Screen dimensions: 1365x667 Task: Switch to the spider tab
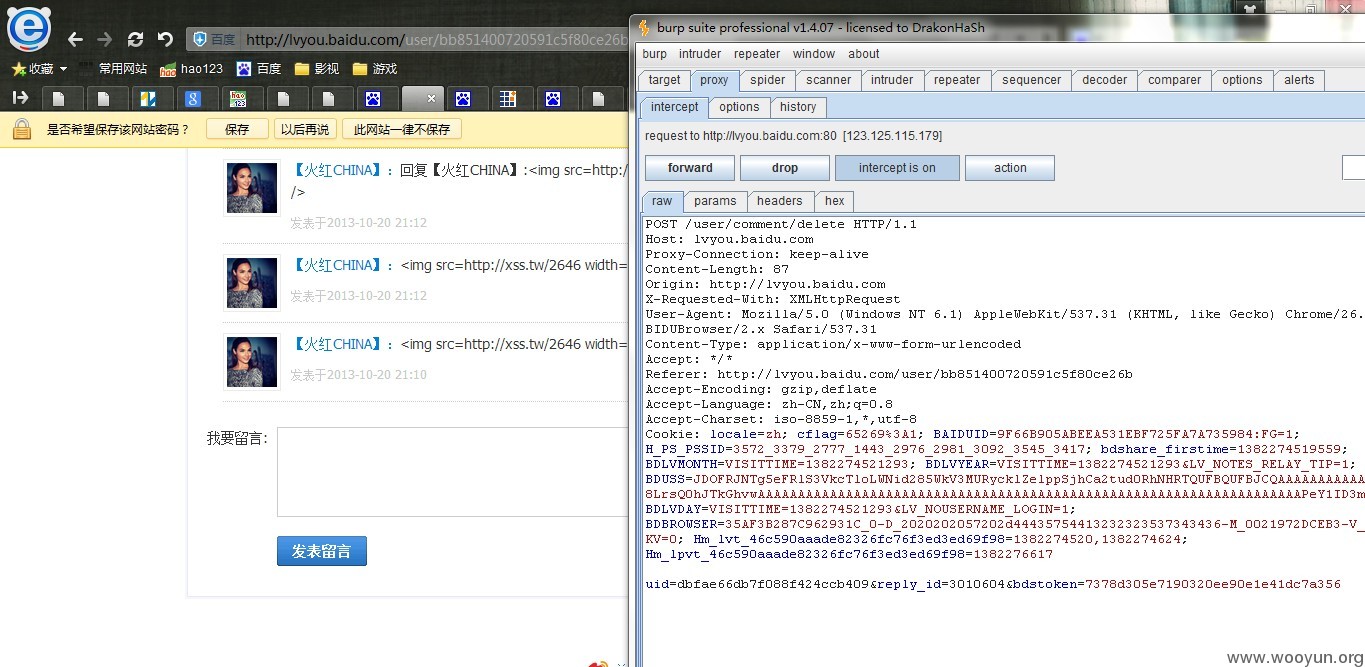pos(768,80)
